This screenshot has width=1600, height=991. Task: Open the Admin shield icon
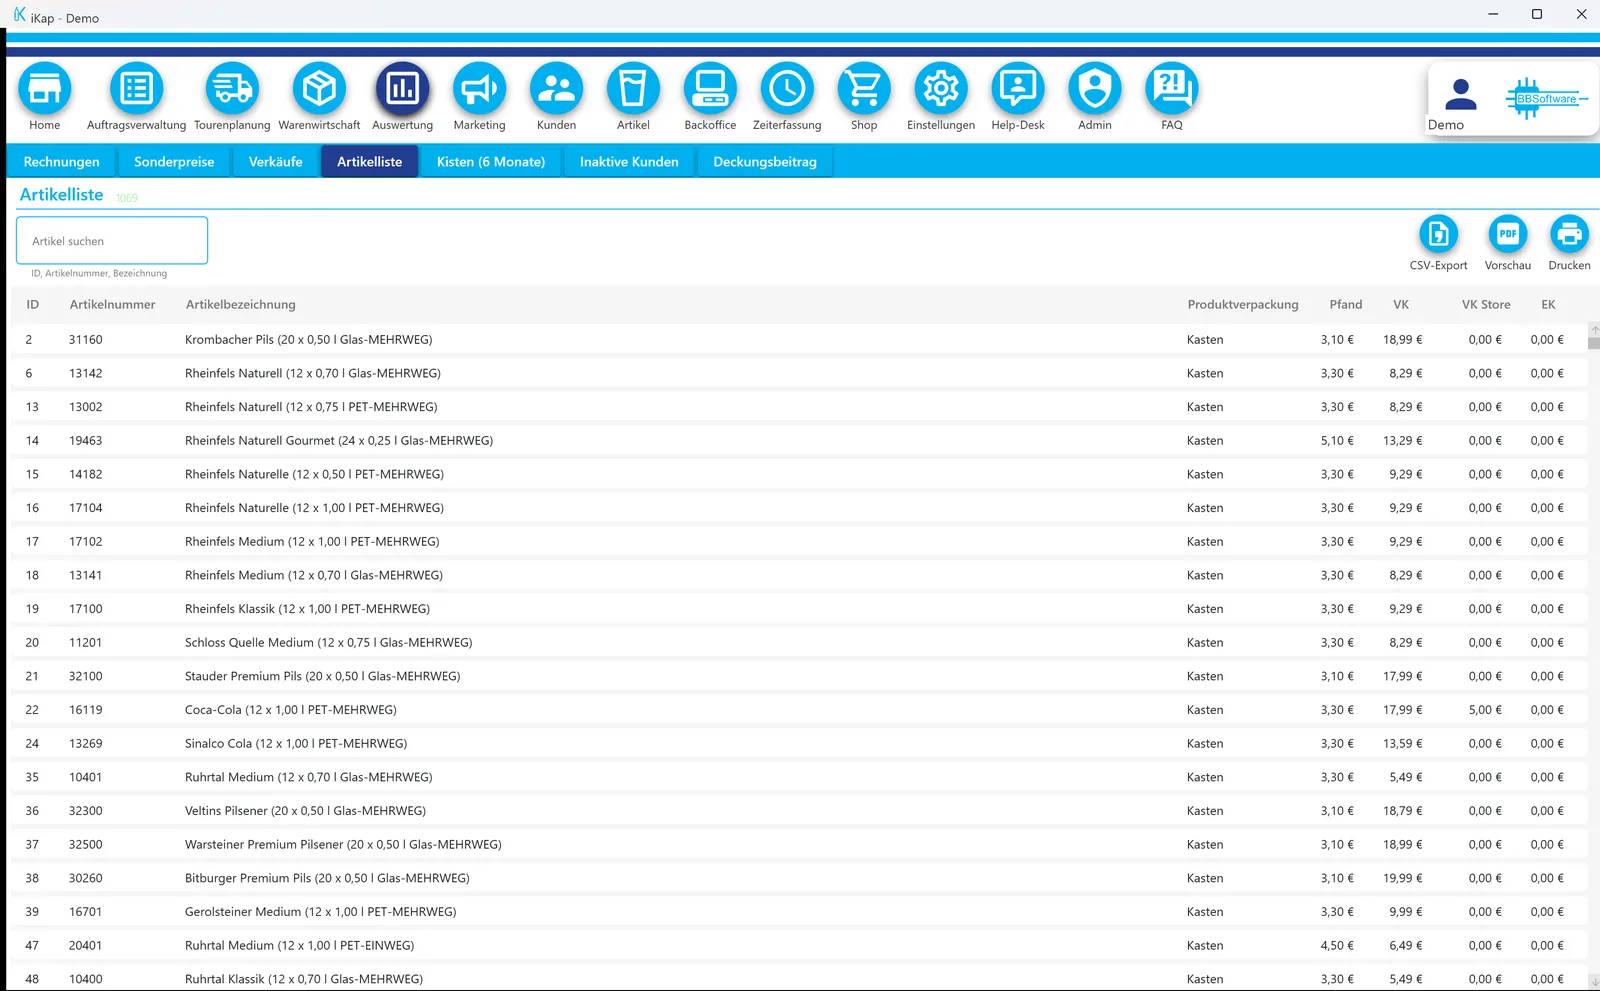click(1095, 89)
